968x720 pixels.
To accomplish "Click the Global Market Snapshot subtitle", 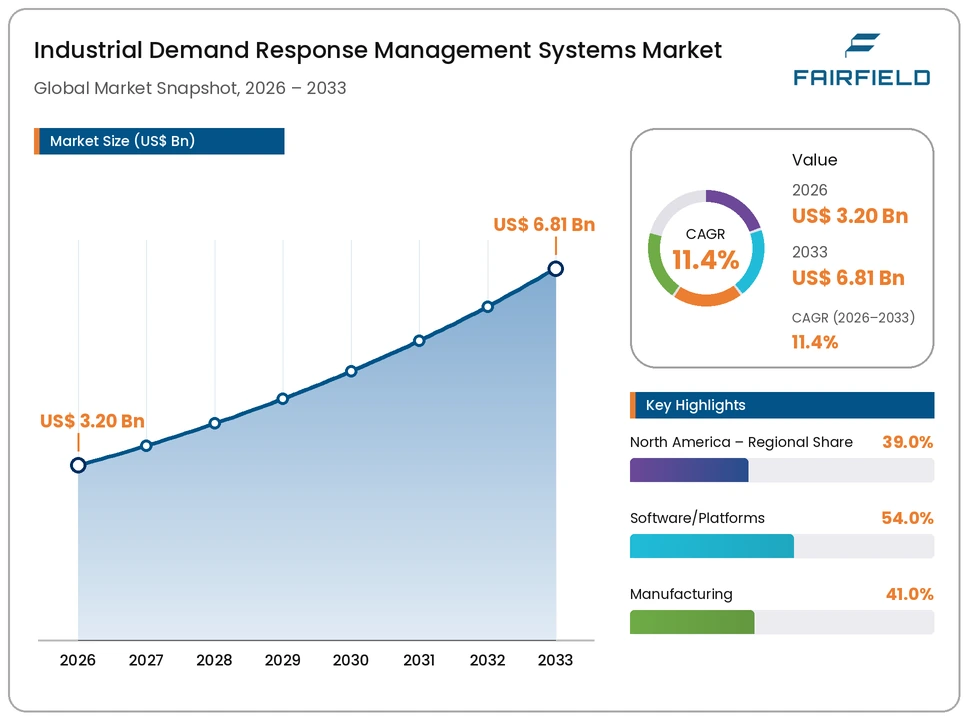I will tap(190, 88).
